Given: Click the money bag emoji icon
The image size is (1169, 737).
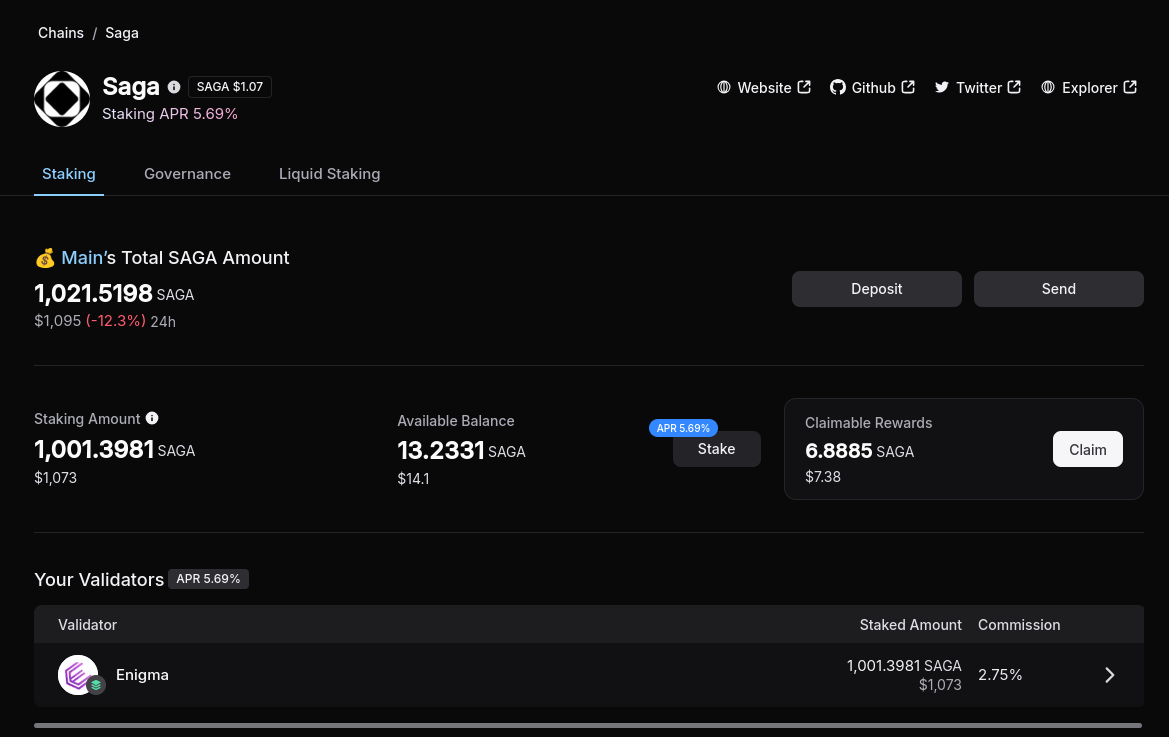Looking at the screenshot, I should click(x=45, y=259).
